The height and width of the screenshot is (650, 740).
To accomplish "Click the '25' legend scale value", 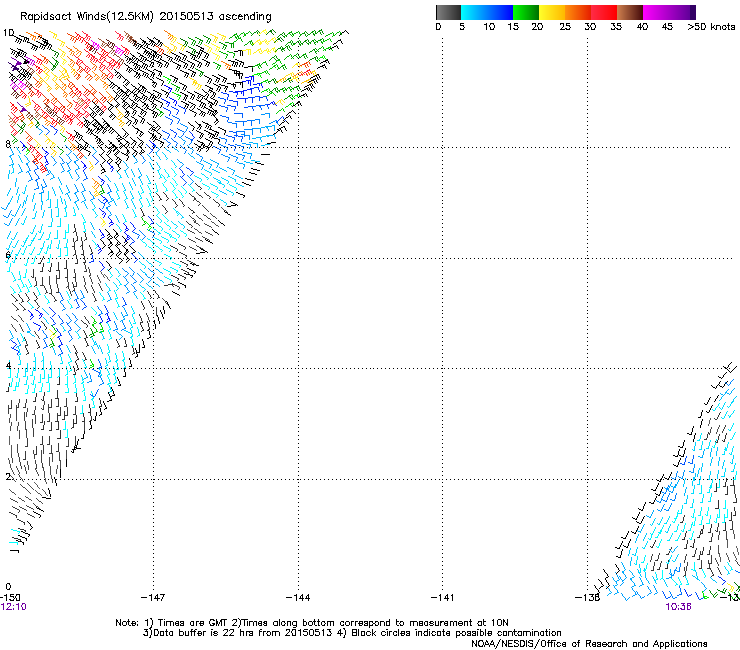I will click(565, 27).
